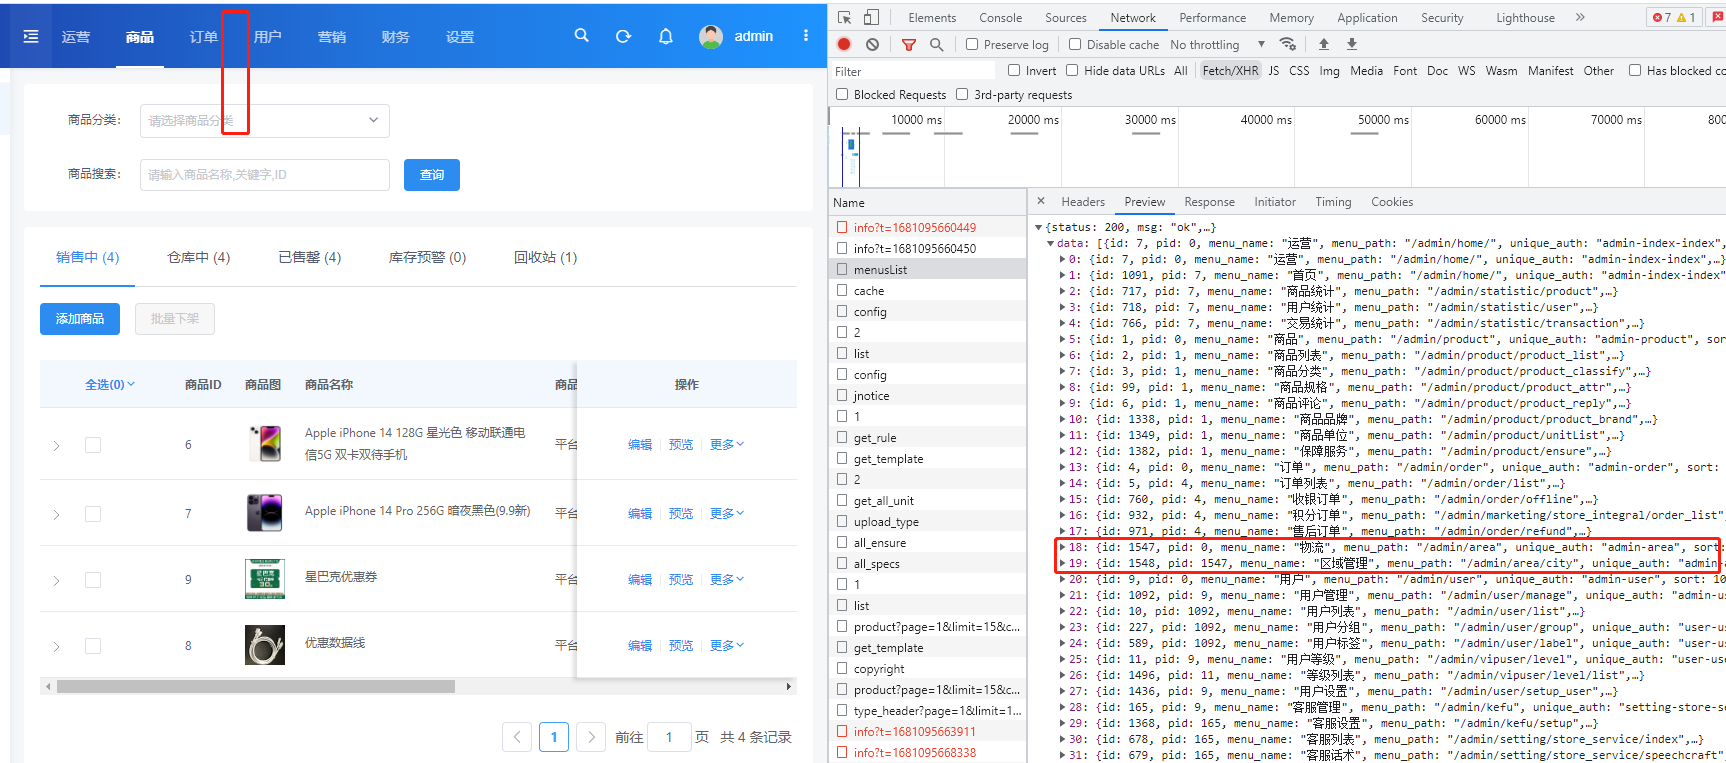Check the Invert filter option
The height and width of the screenshot is (763, 1726).
1014,70
